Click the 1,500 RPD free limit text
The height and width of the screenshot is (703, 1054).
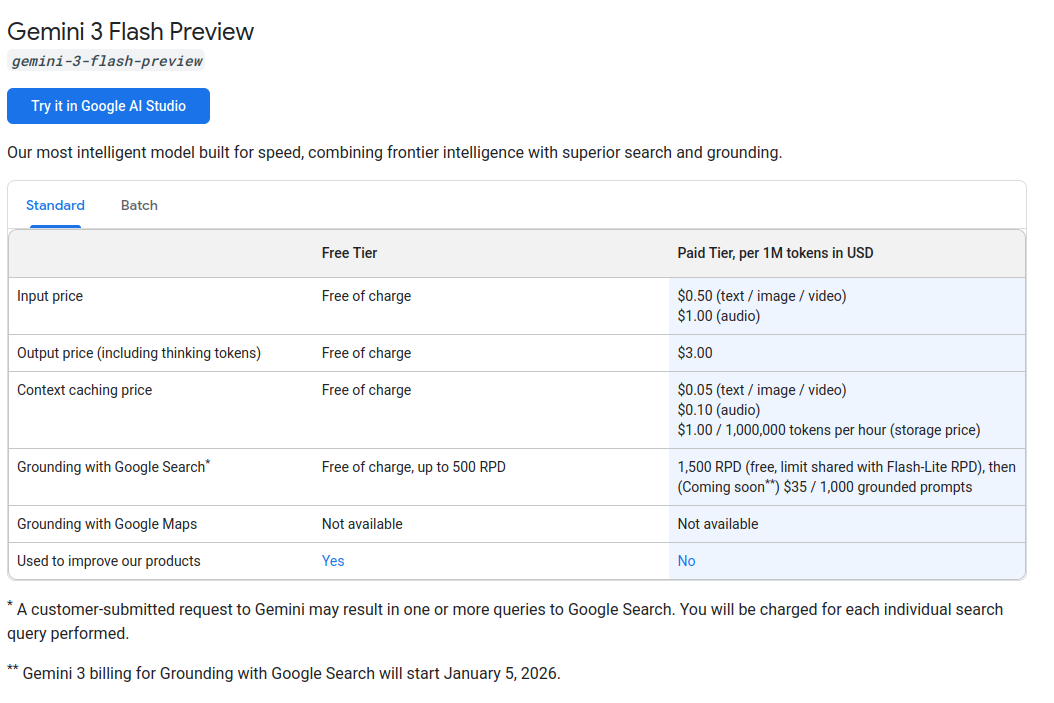(x=846, y=467)
